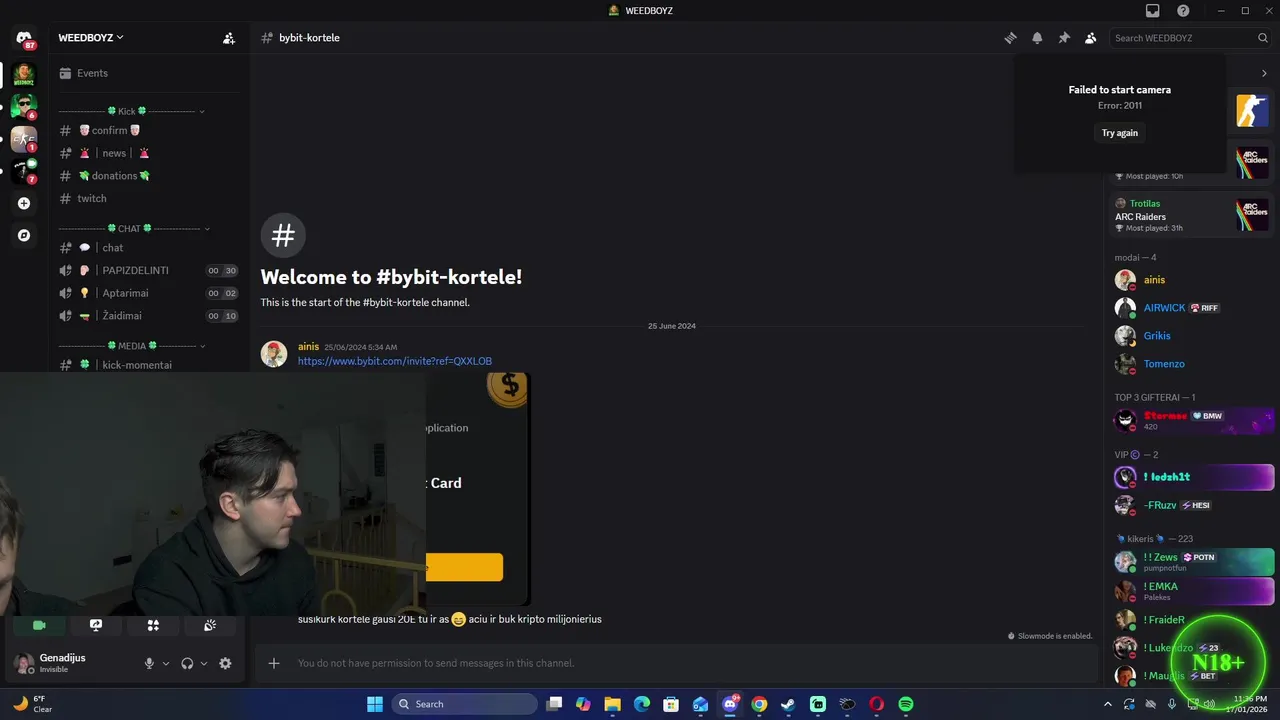Open Notification Settings bell icon
Screen dimensions: 1280x720
[1037, 38]
